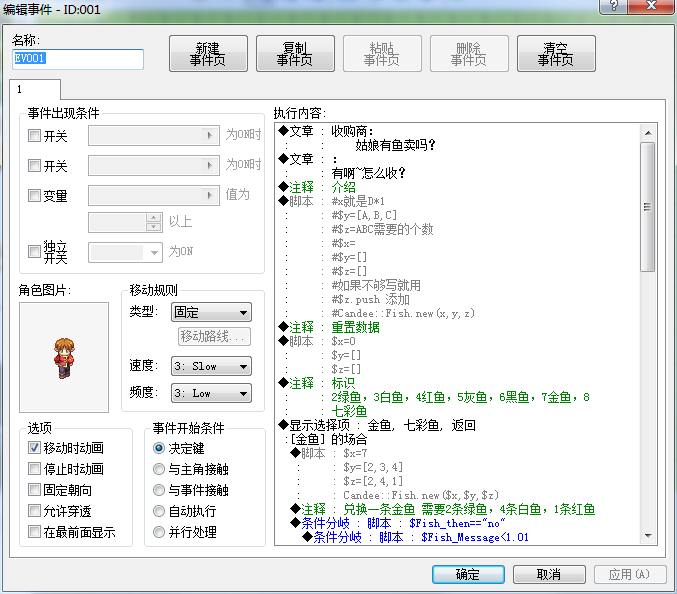
Task: Click the character sprite graphic box
Action: (x=64, y=357)
